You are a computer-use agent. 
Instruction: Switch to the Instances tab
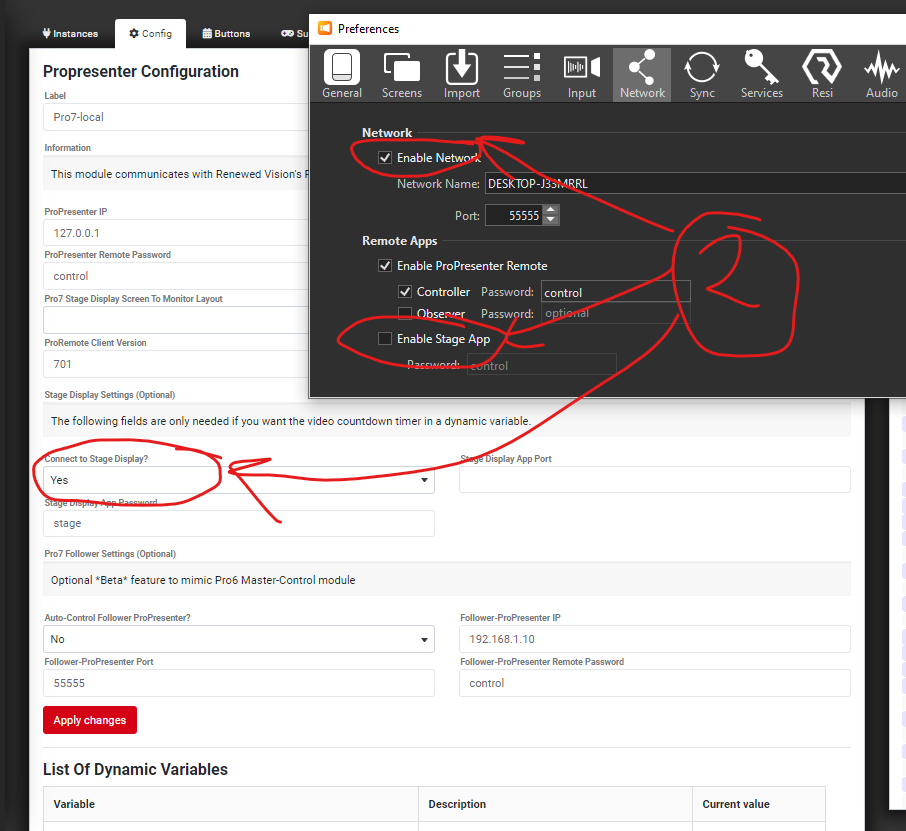coord(70,33)
